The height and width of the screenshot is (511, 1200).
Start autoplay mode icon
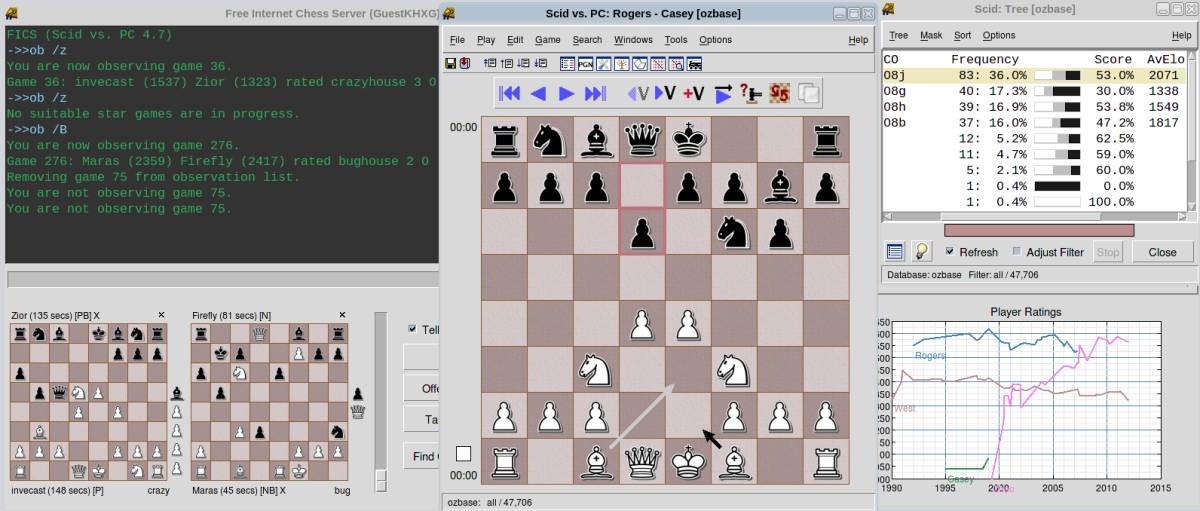724,94
